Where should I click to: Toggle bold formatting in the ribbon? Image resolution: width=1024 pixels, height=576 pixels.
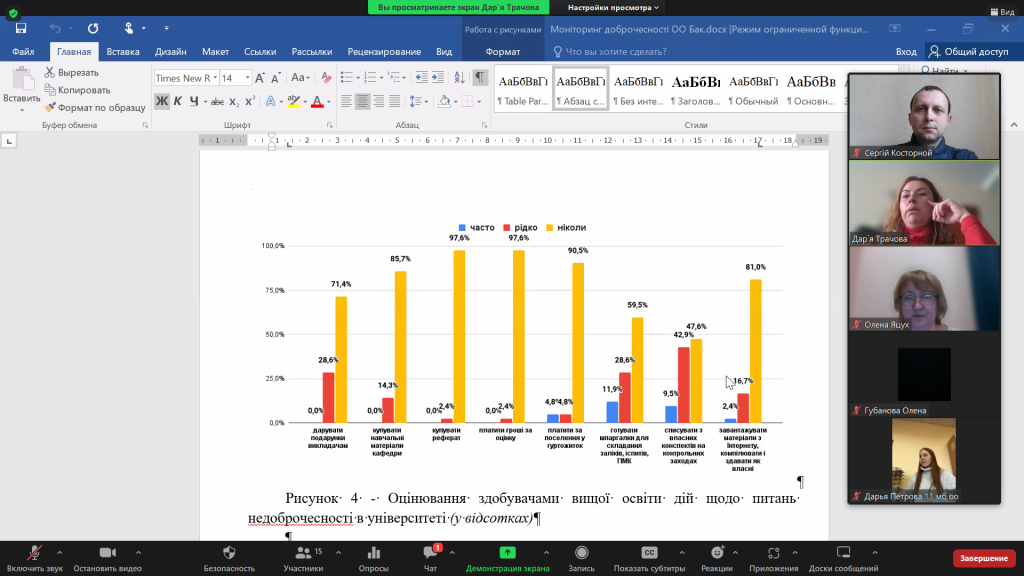[x=162, y=101]
